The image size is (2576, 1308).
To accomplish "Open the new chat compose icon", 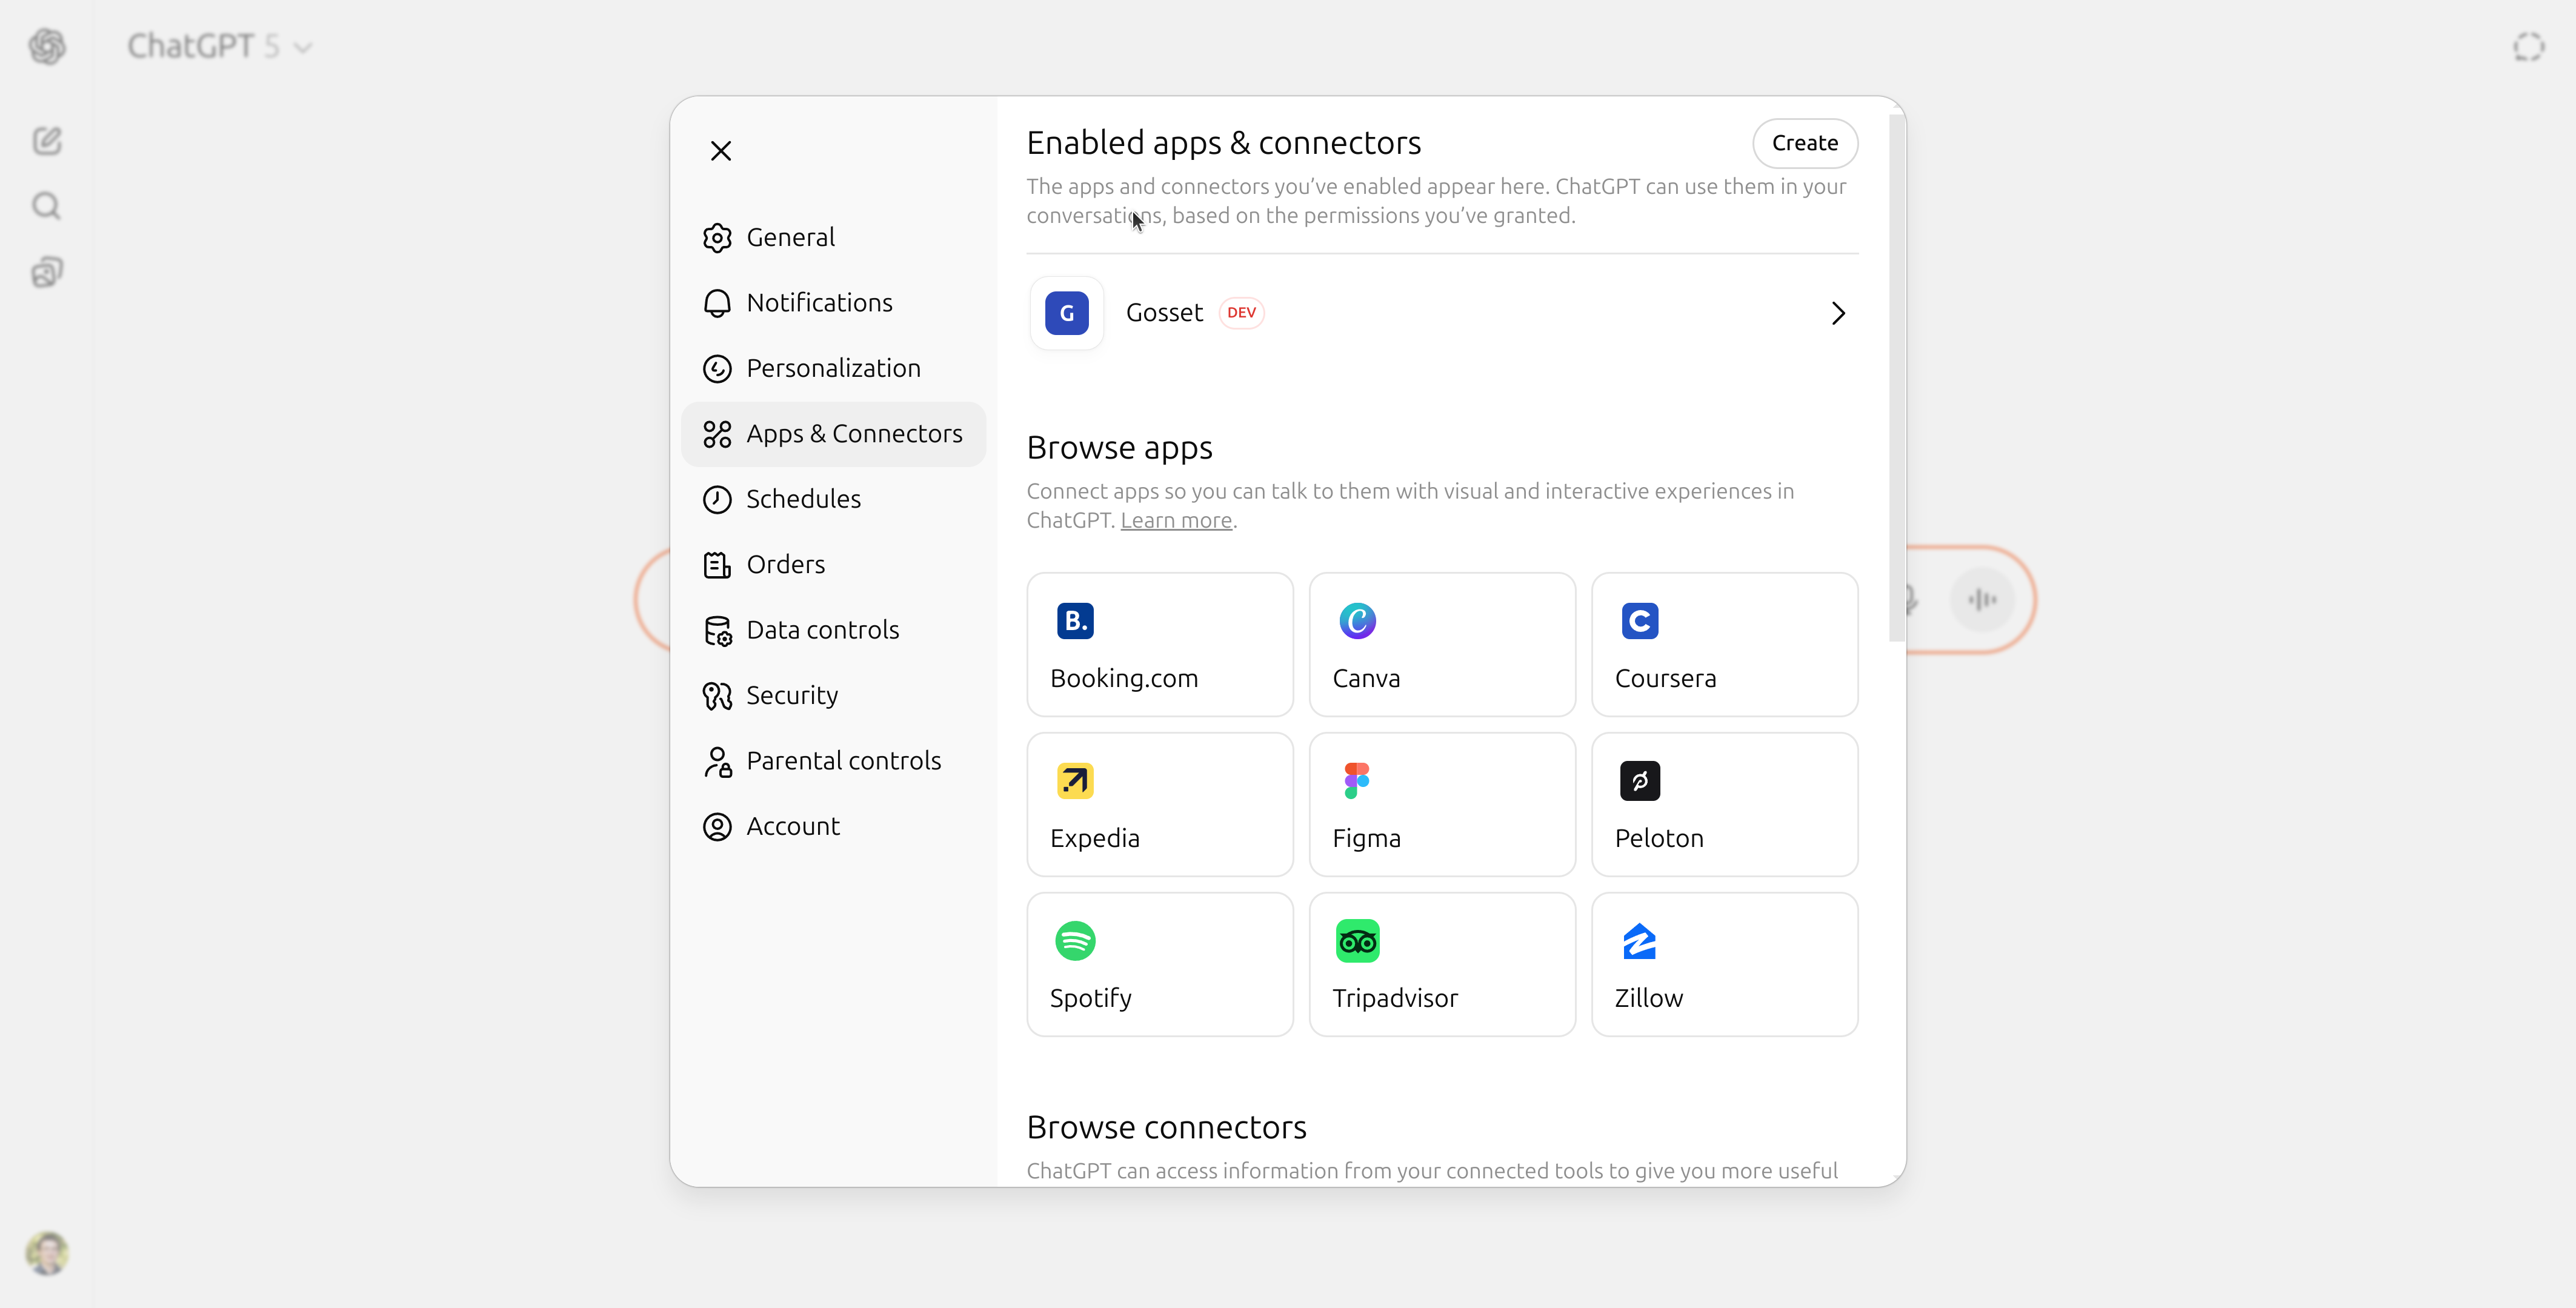I will [46, 140].
